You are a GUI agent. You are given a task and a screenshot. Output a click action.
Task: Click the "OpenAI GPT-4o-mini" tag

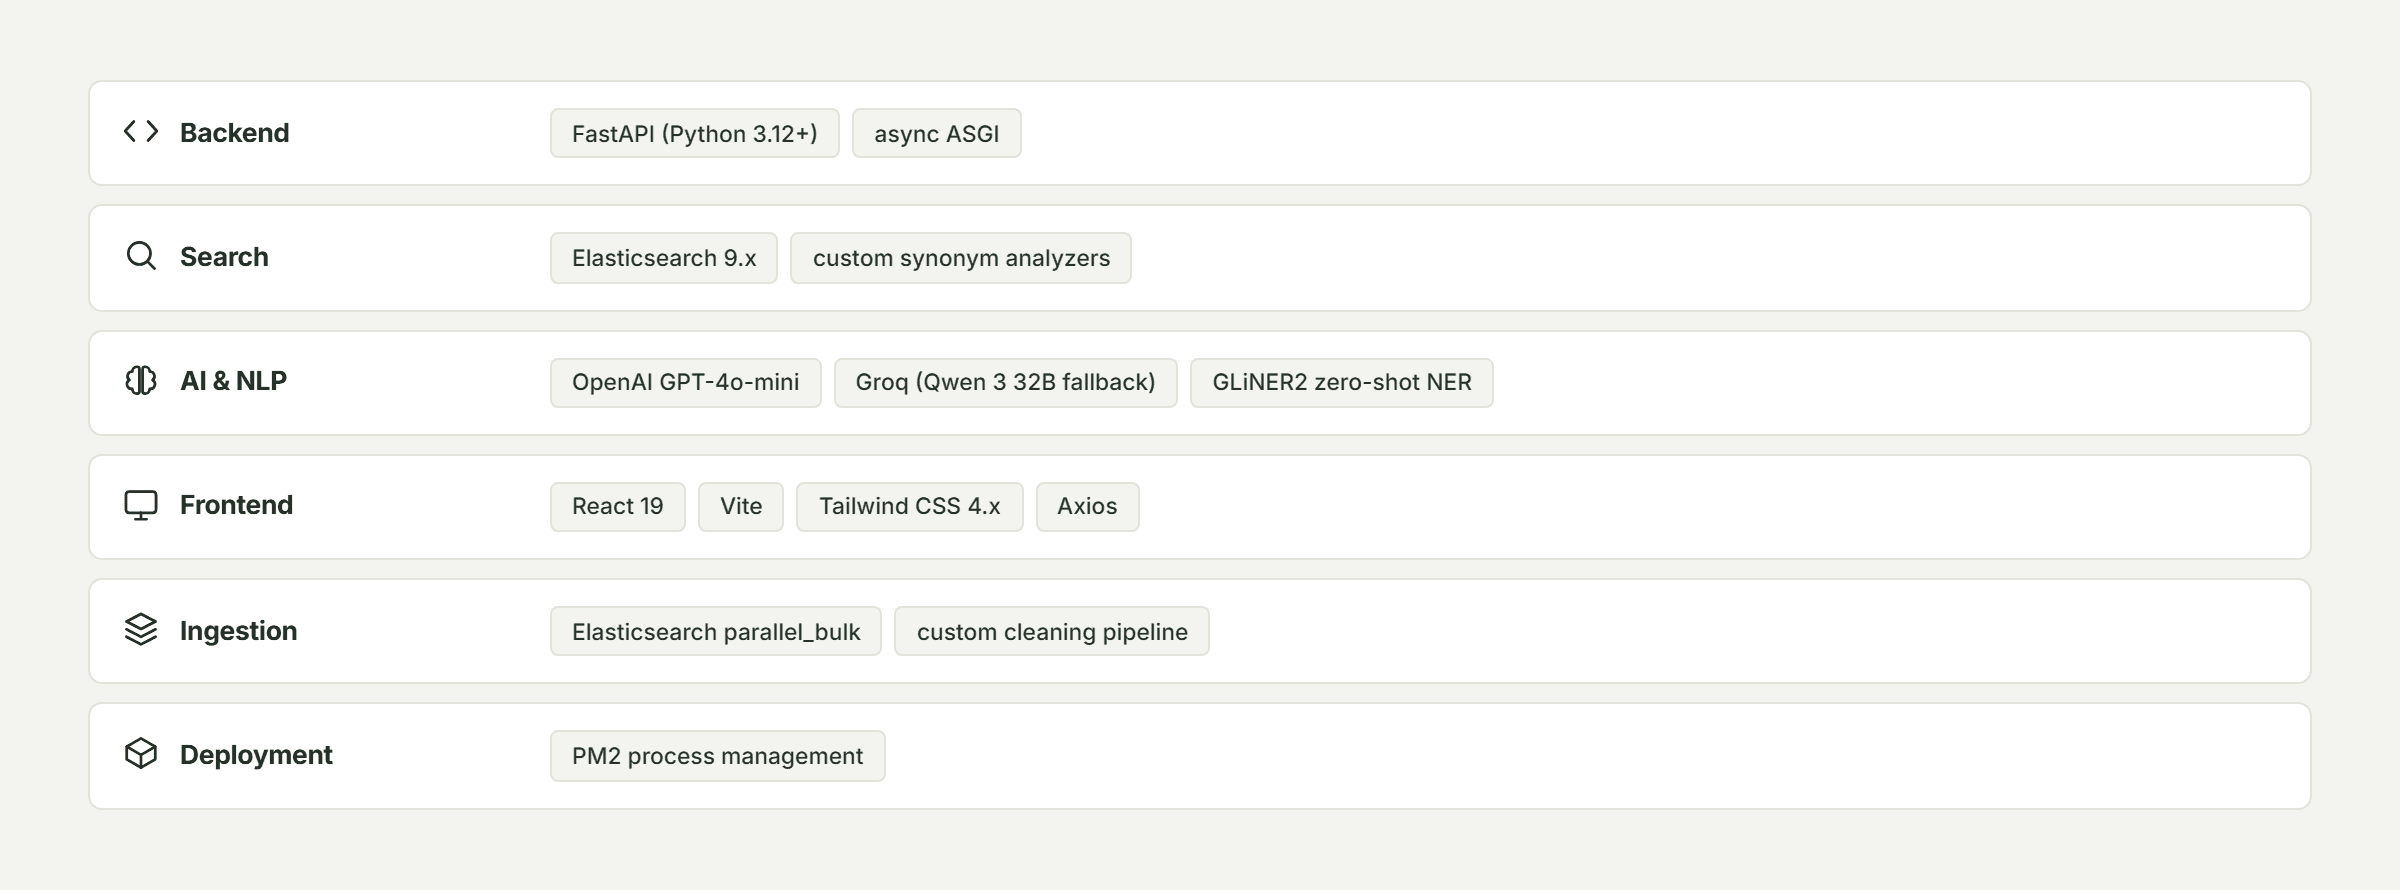pos(686,383)
